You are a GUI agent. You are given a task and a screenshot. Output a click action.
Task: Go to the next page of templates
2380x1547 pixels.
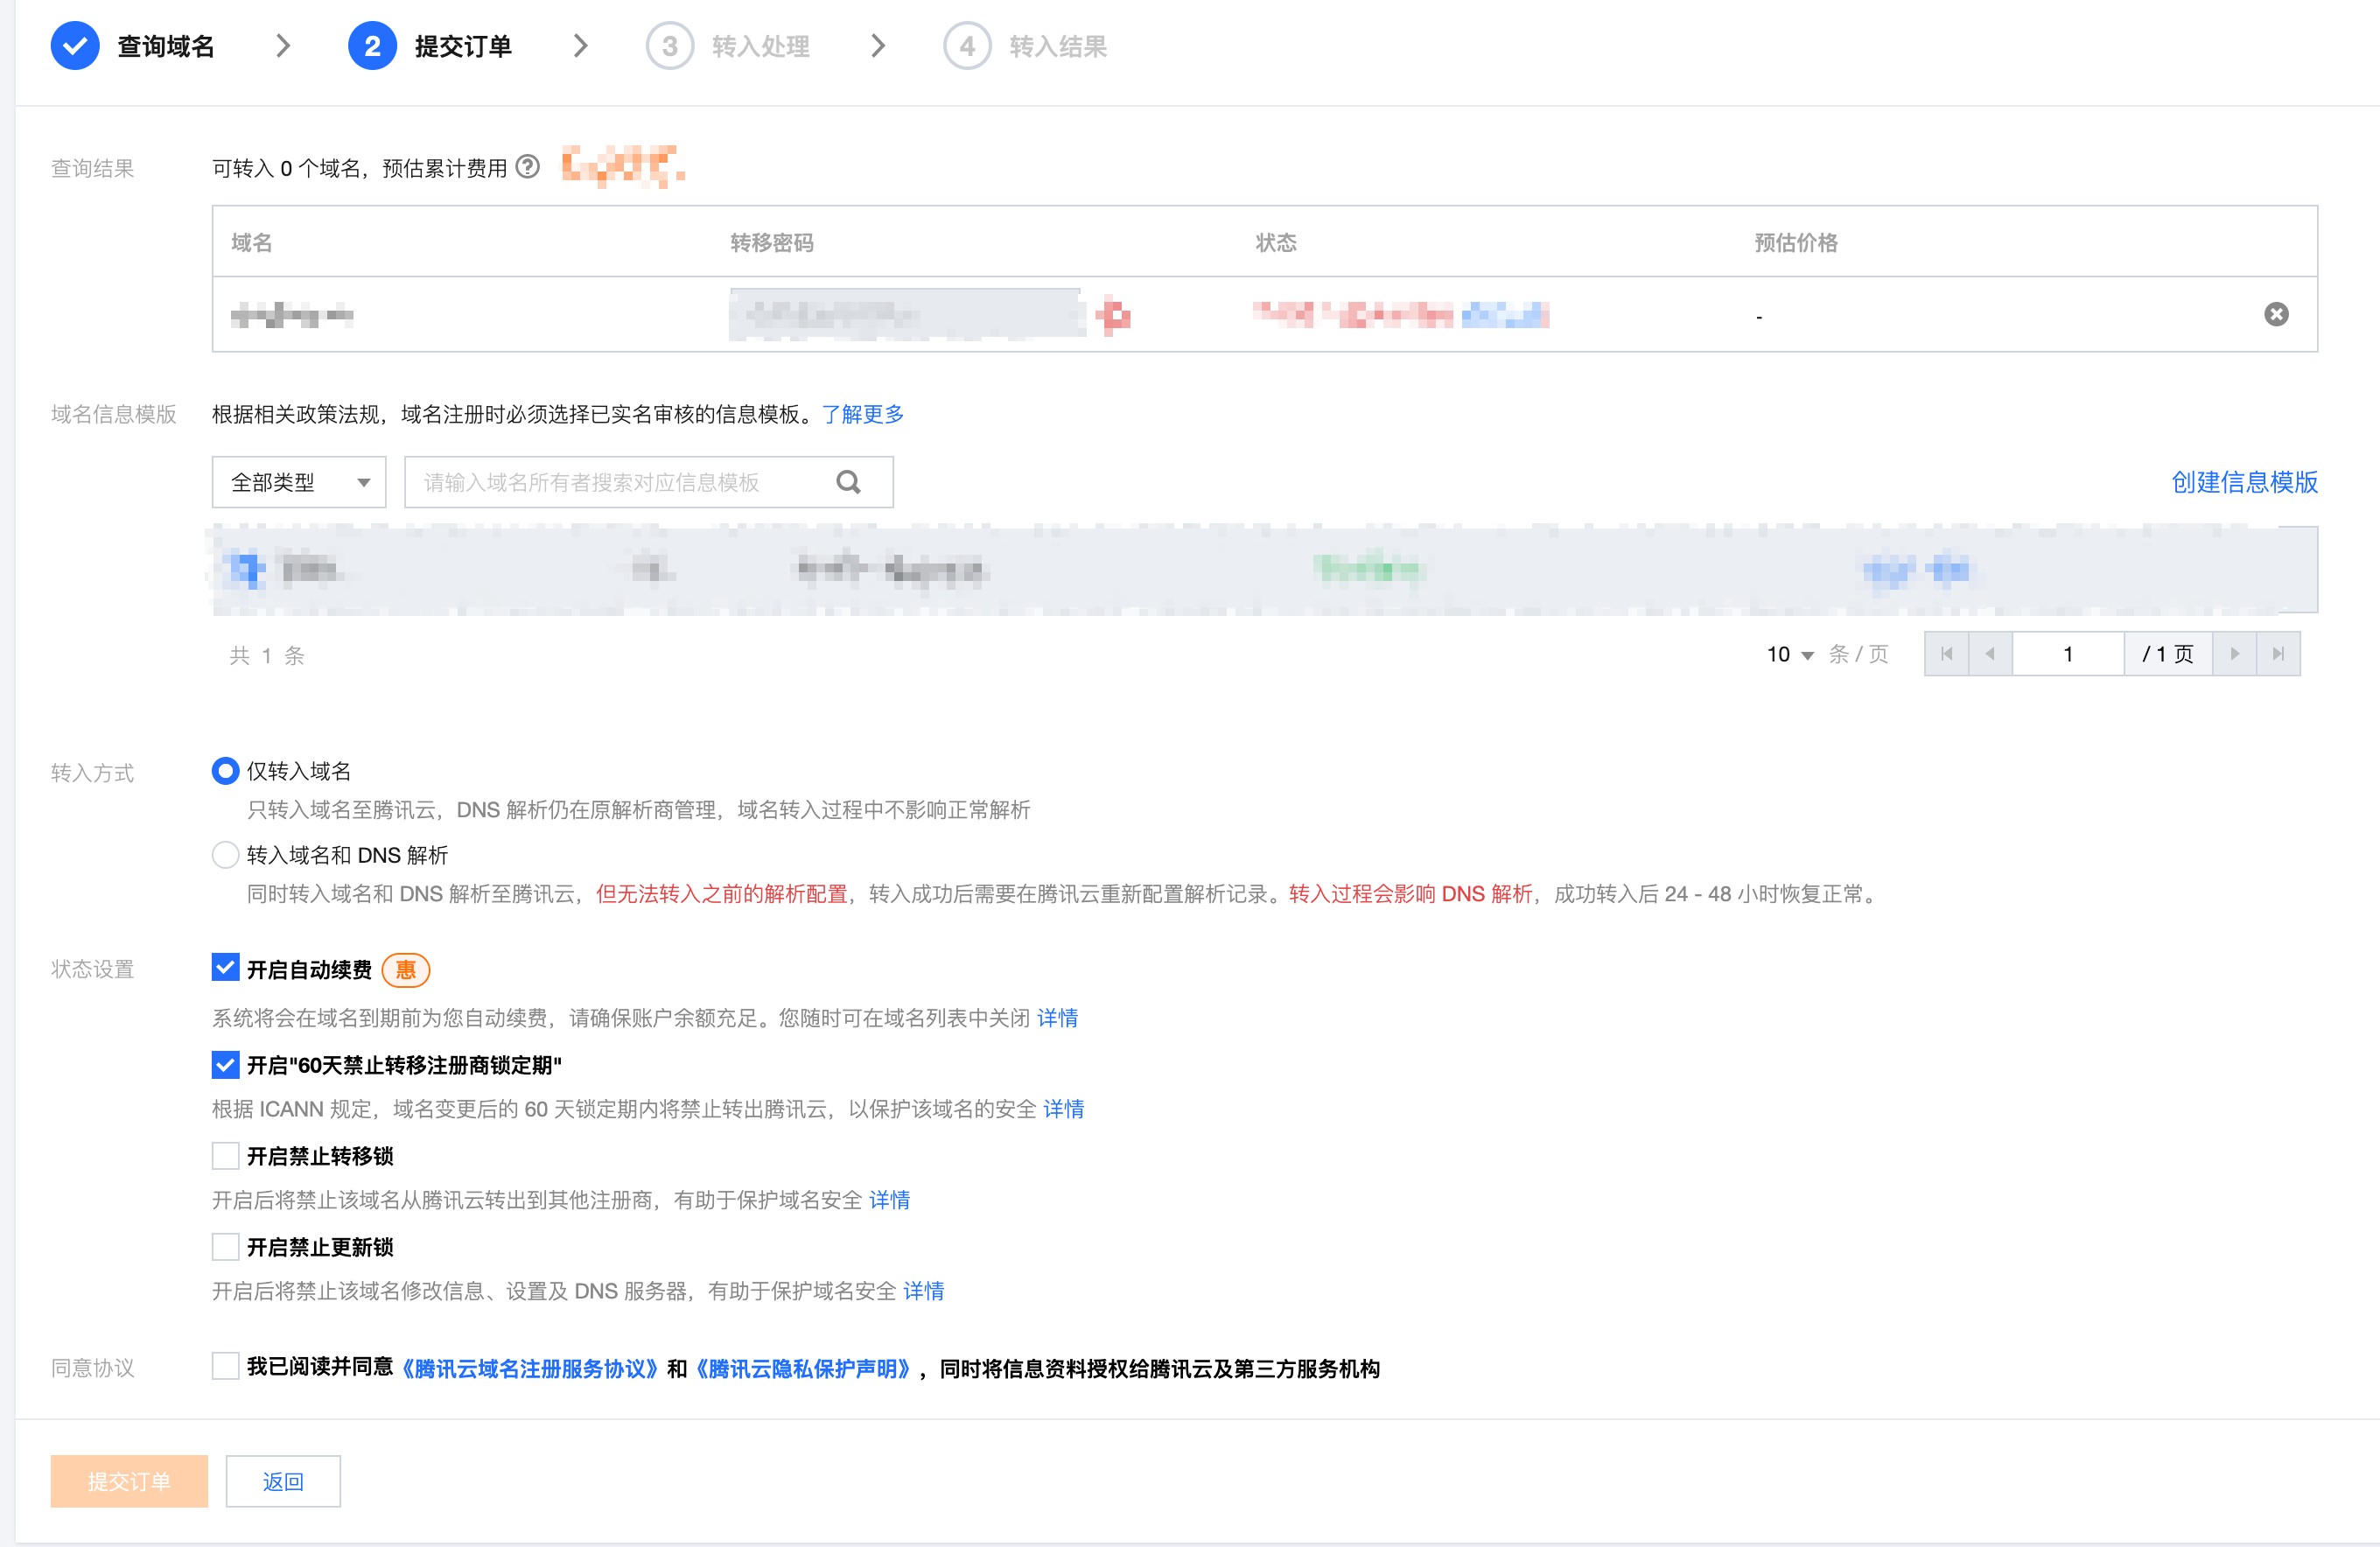2235,653
